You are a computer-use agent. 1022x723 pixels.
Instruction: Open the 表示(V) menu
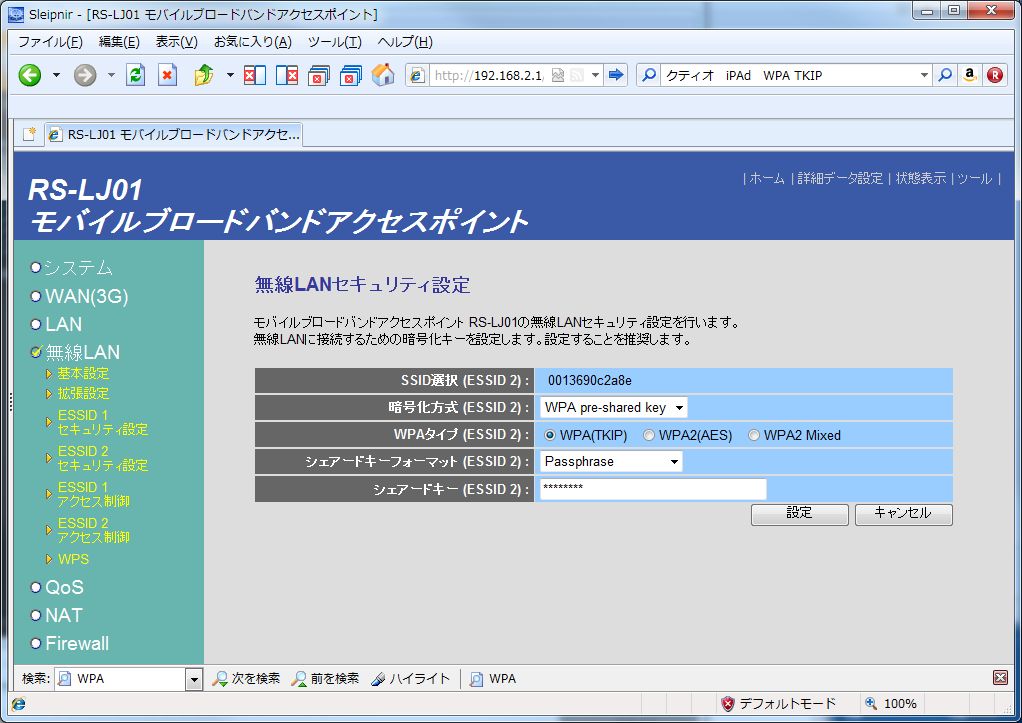click(176, 42)
